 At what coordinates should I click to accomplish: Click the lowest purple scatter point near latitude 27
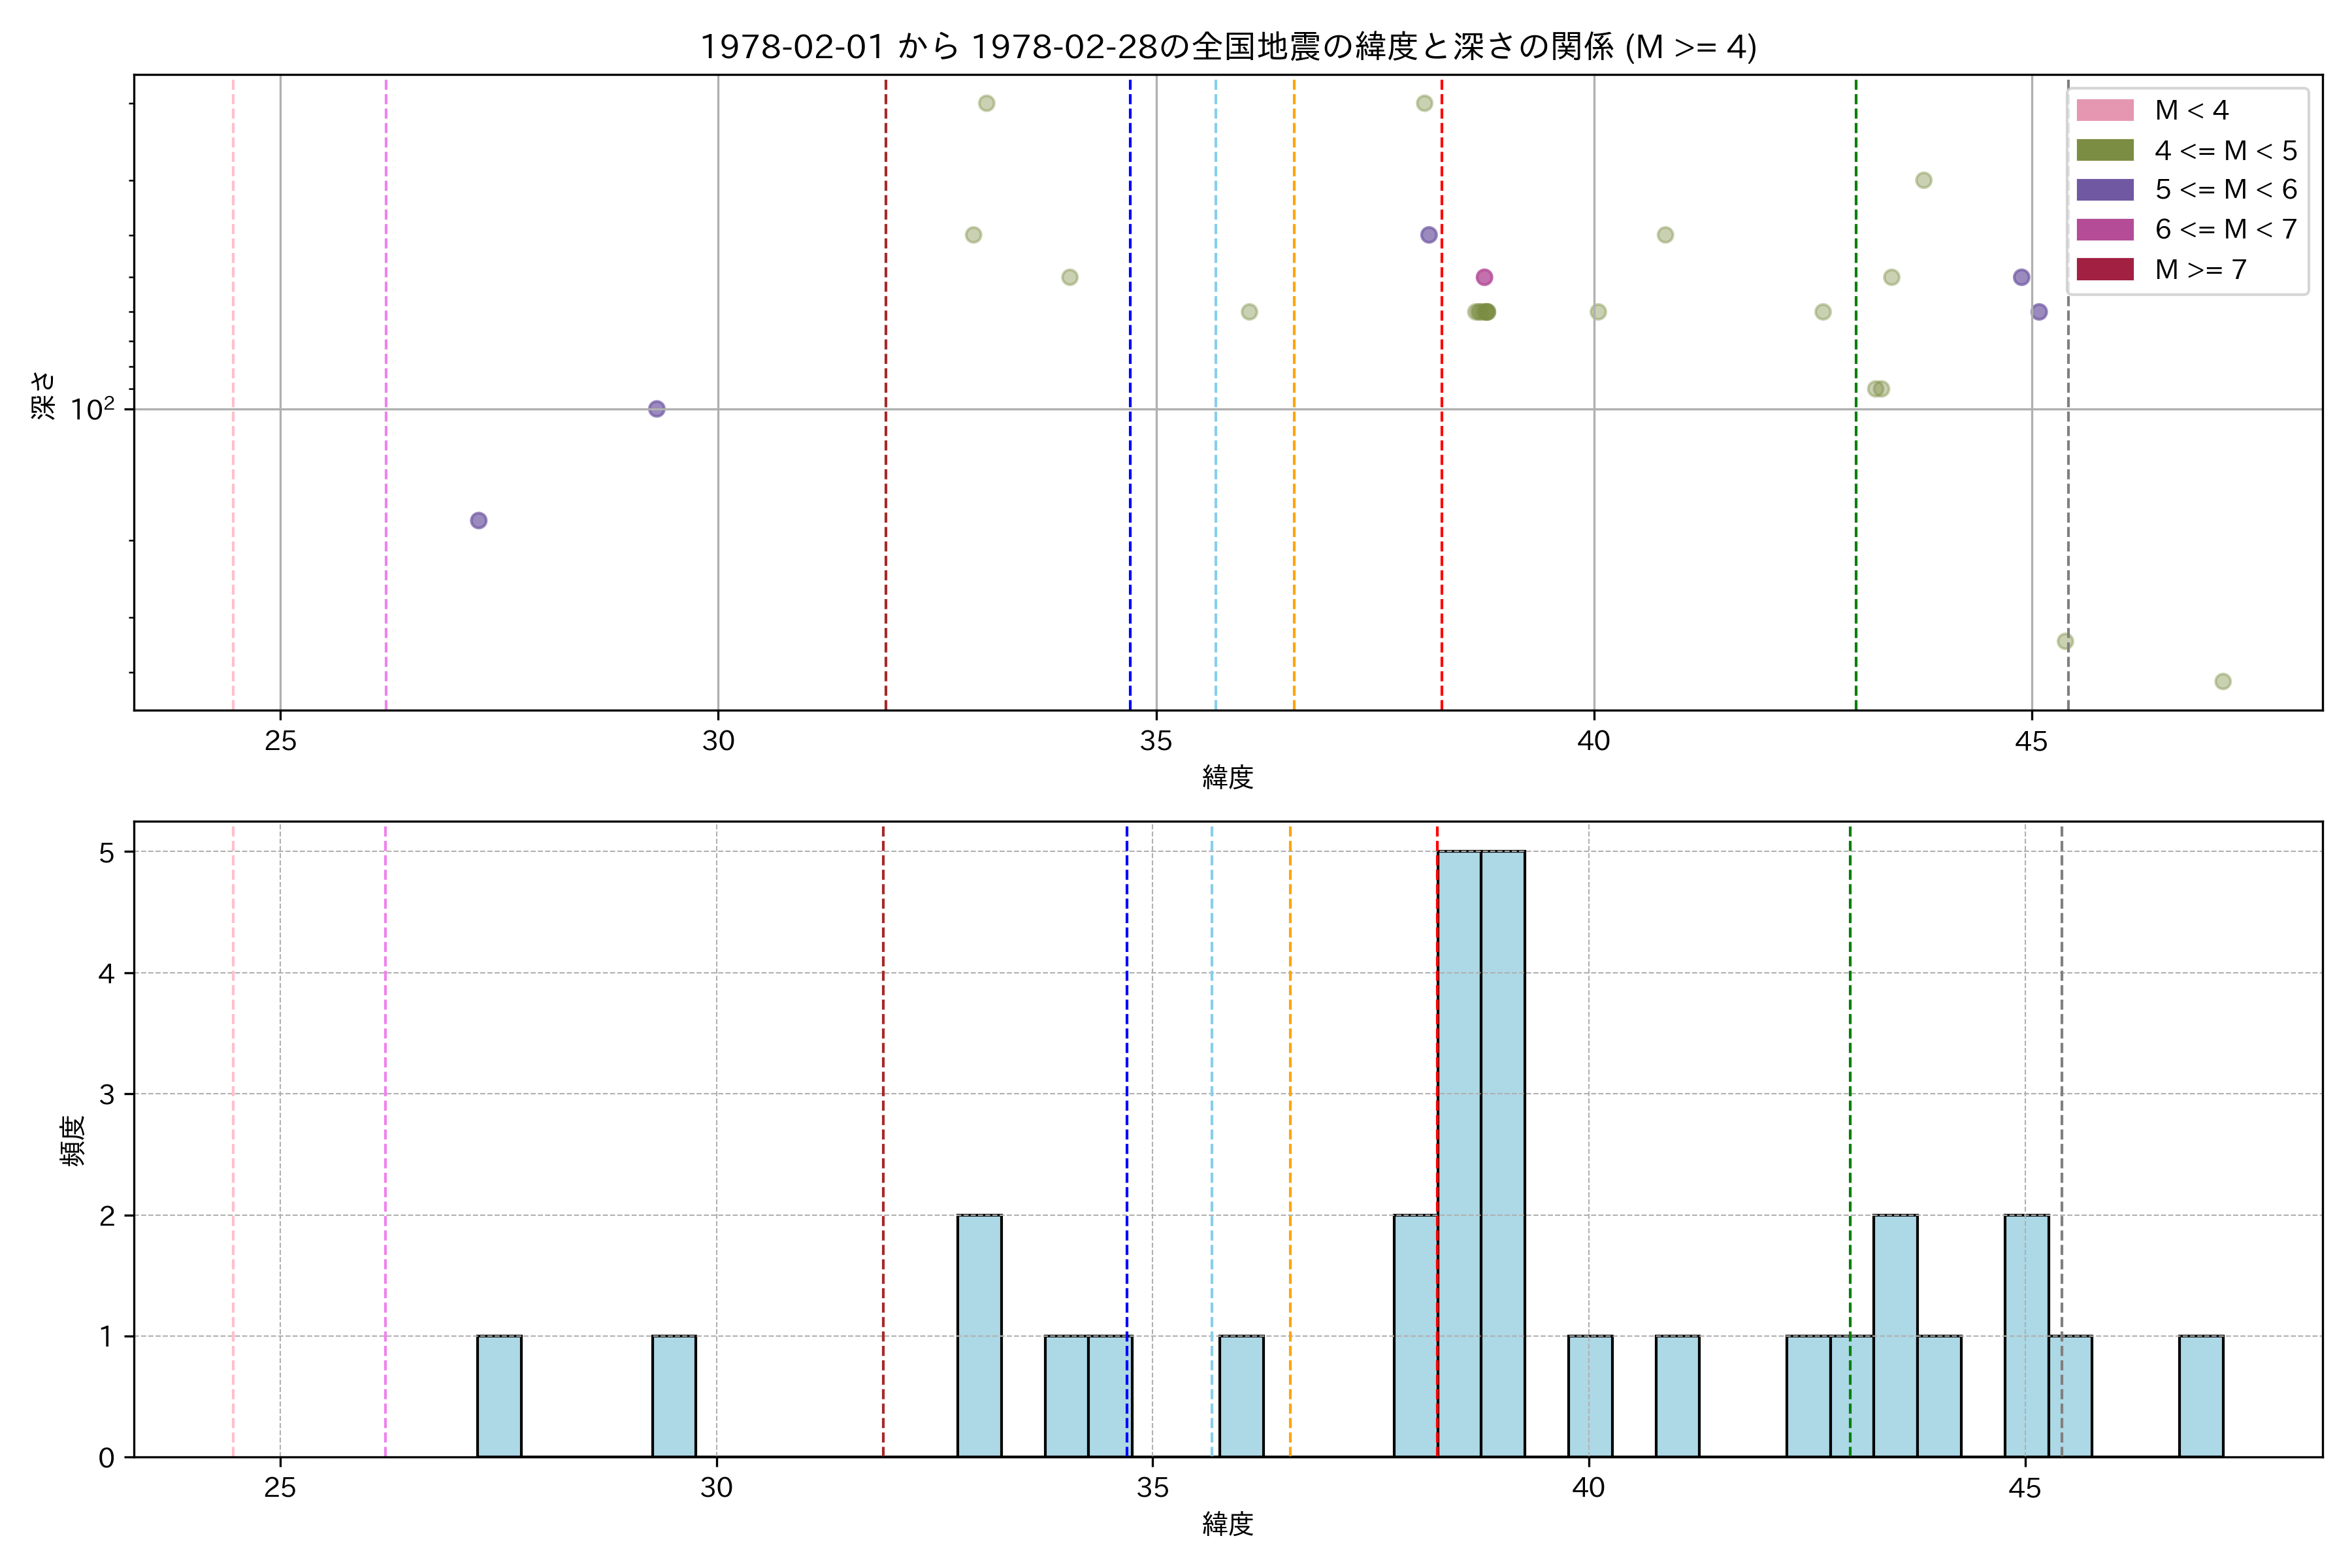point(479,520)
